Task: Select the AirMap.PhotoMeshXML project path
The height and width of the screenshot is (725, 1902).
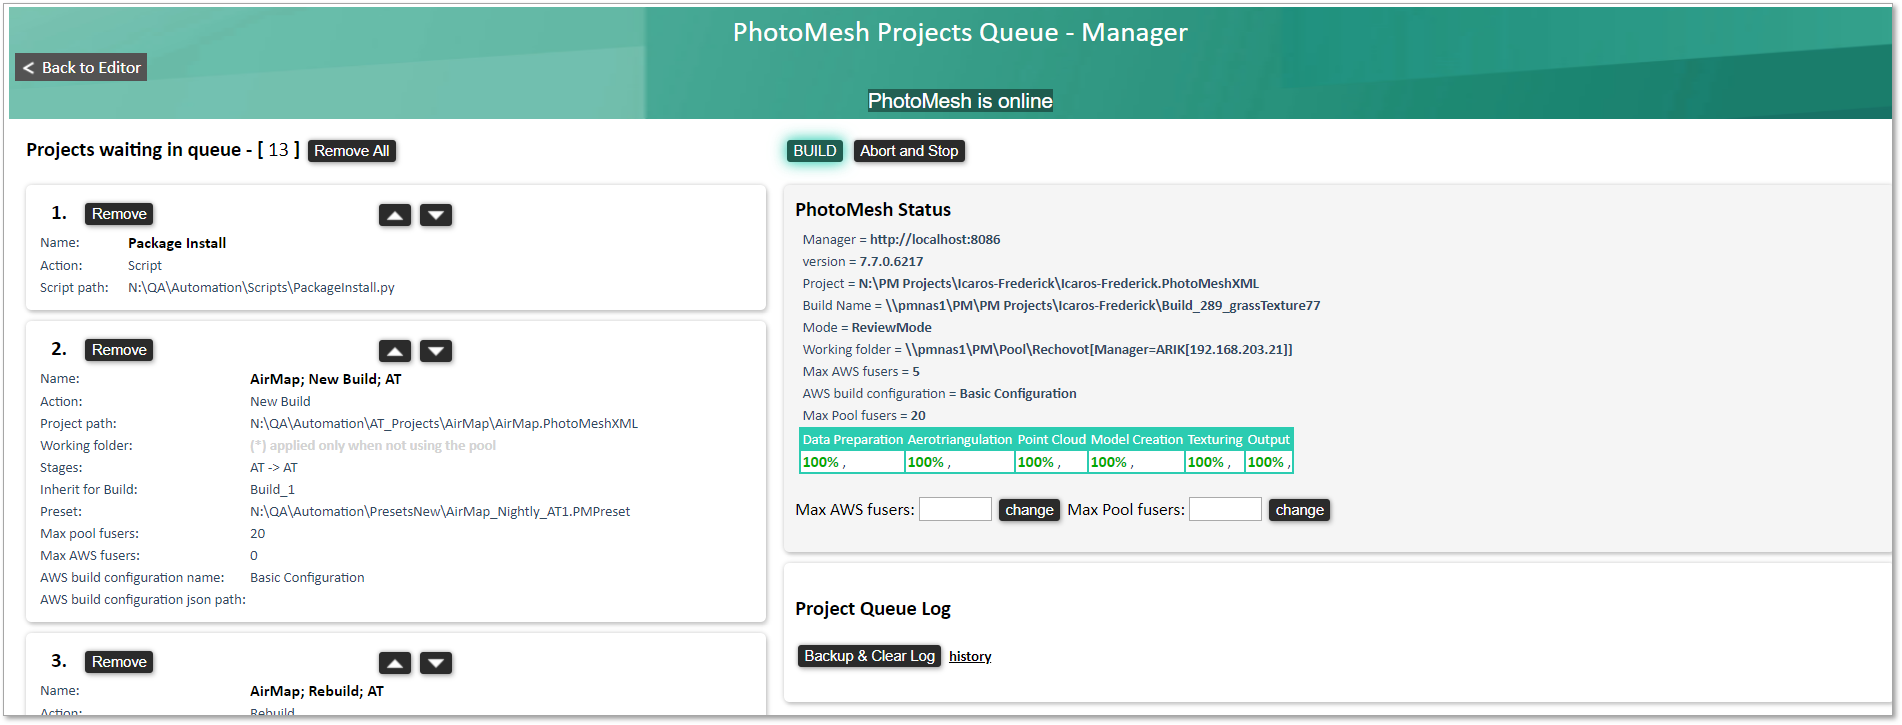Action: [444, 423]
